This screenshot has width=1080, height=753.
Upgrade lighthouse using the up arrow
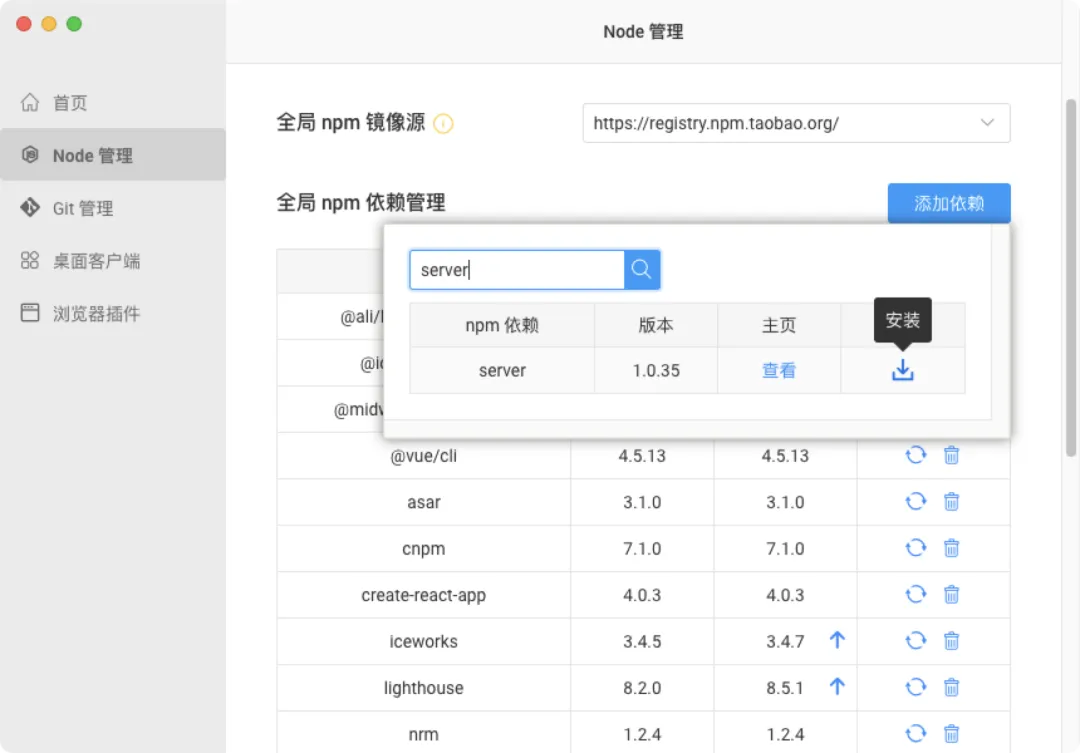tap(837, 687)
